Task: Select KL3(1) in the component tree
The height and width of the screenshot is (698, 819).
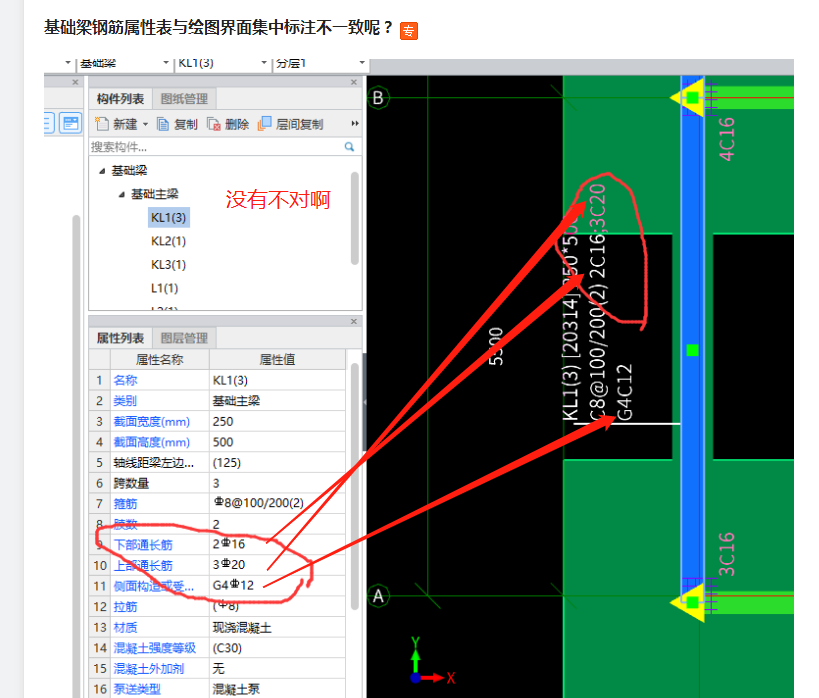Action: (169, 264)
